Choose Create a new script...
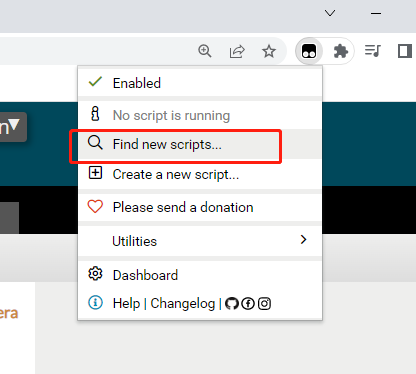This screenshot has height=374, width=416. [200, 174]
